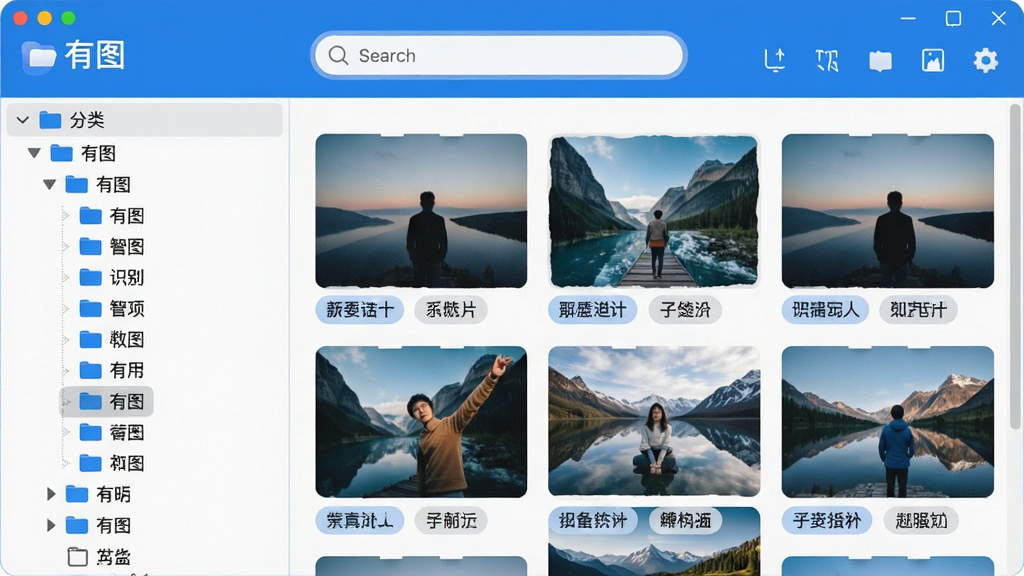Viewport: 1024px width, 576px height.
Task: Click blue tag under boardwalk hiker photo
Action: click(592, 310)
